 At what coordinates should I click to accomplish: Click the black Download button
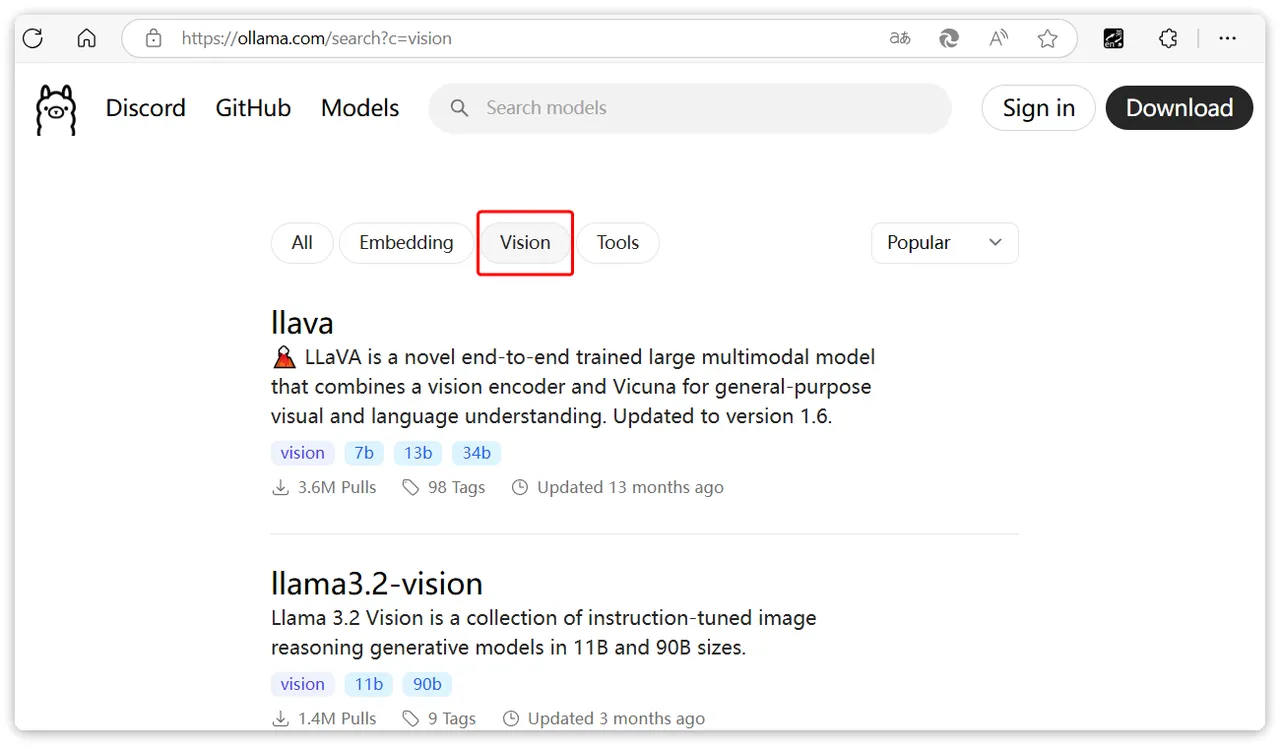[x=1179, y=108]
